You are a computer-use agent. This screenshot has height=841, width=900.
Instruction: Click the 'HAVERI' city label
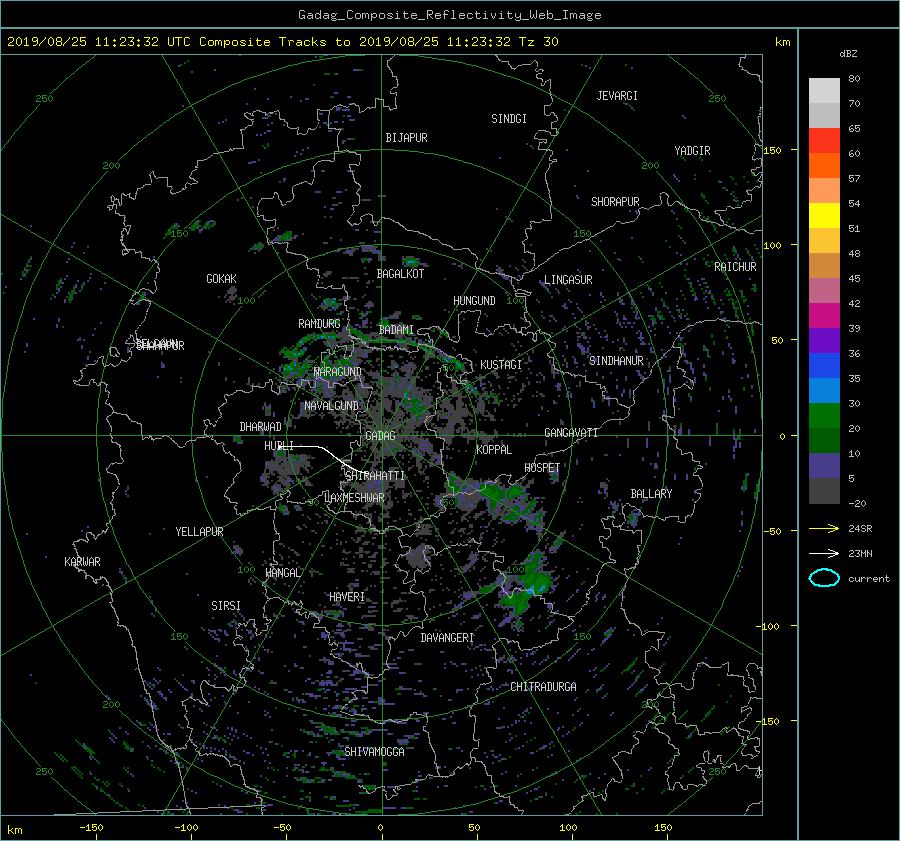347,597
